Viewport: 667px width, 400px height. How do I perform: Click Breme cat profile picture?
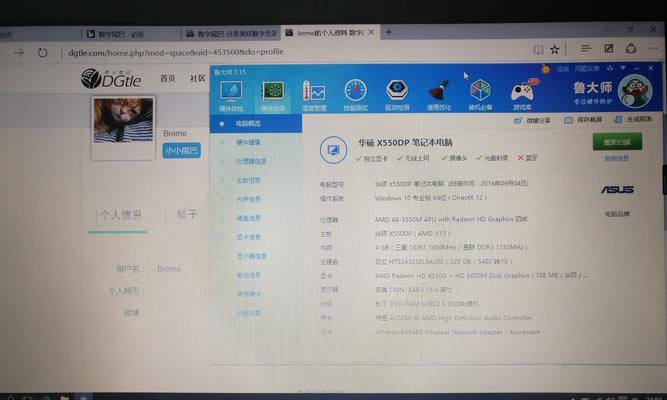tap(123, 120)
